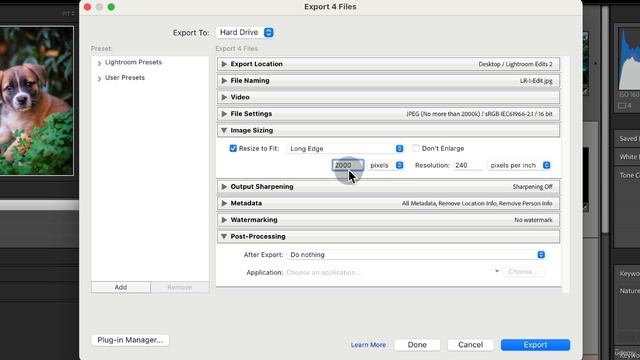Open the Export To Hard Drive dropdown
The width and height of the screenshot is (640, 360).
pos(245,32)
